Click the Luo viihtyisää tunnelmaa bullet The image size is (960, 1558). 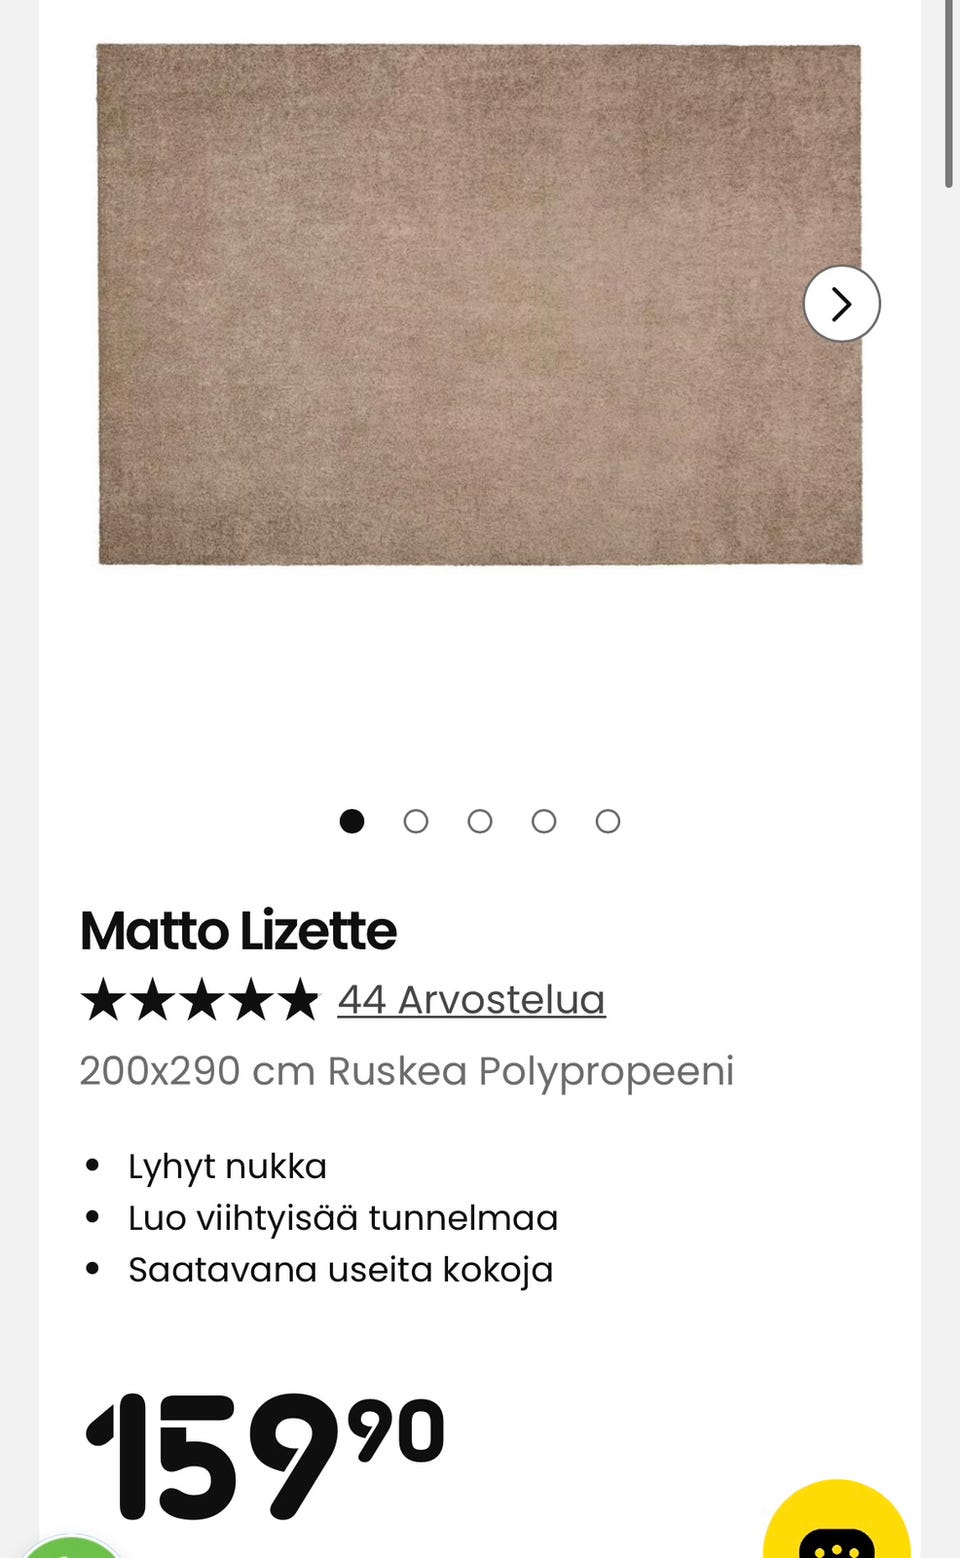click(342, 1218)
